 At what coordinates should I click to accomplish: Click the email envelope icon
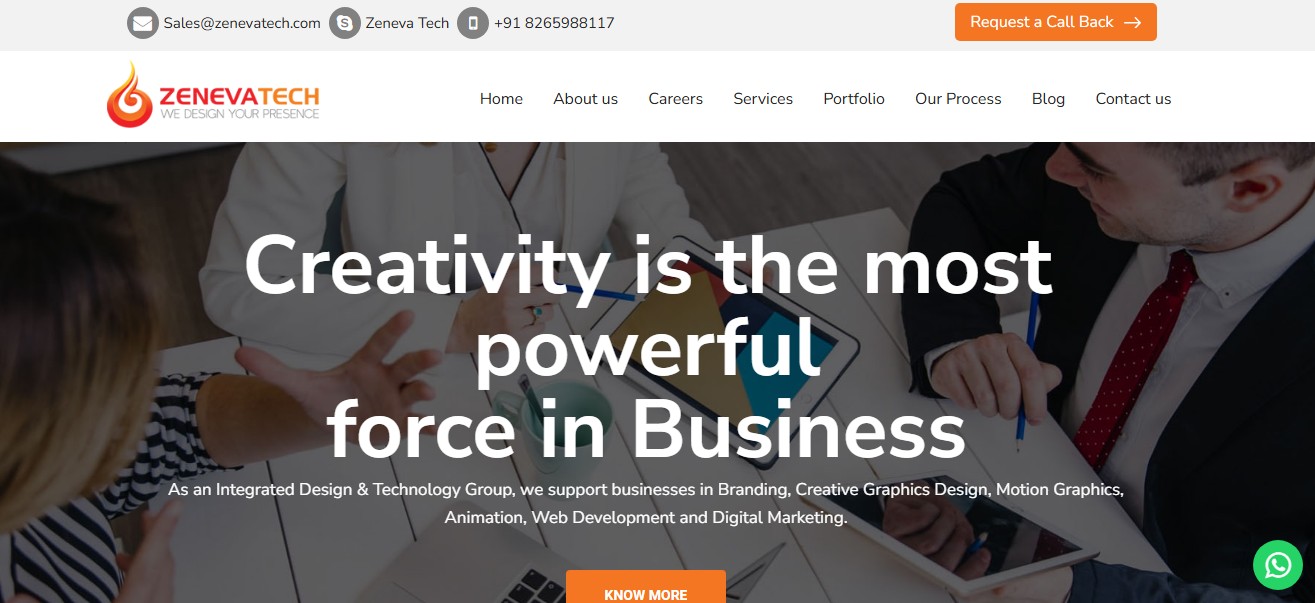point(143,23)
